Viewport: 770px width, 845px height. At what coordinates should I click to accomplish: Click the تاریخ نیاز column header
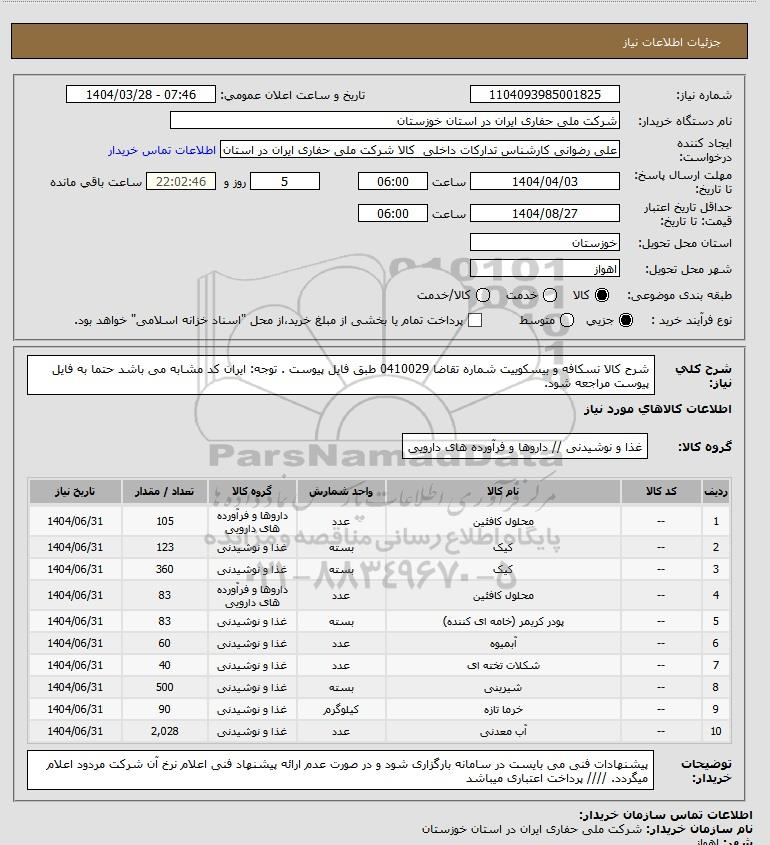(75, 491)
